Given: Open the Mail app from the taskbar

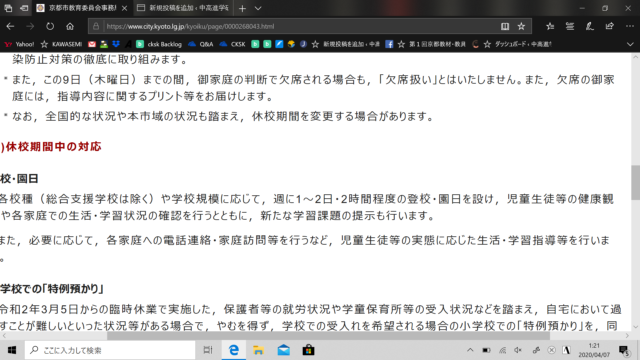Looking at the screenshot, I should coord(283,350).
